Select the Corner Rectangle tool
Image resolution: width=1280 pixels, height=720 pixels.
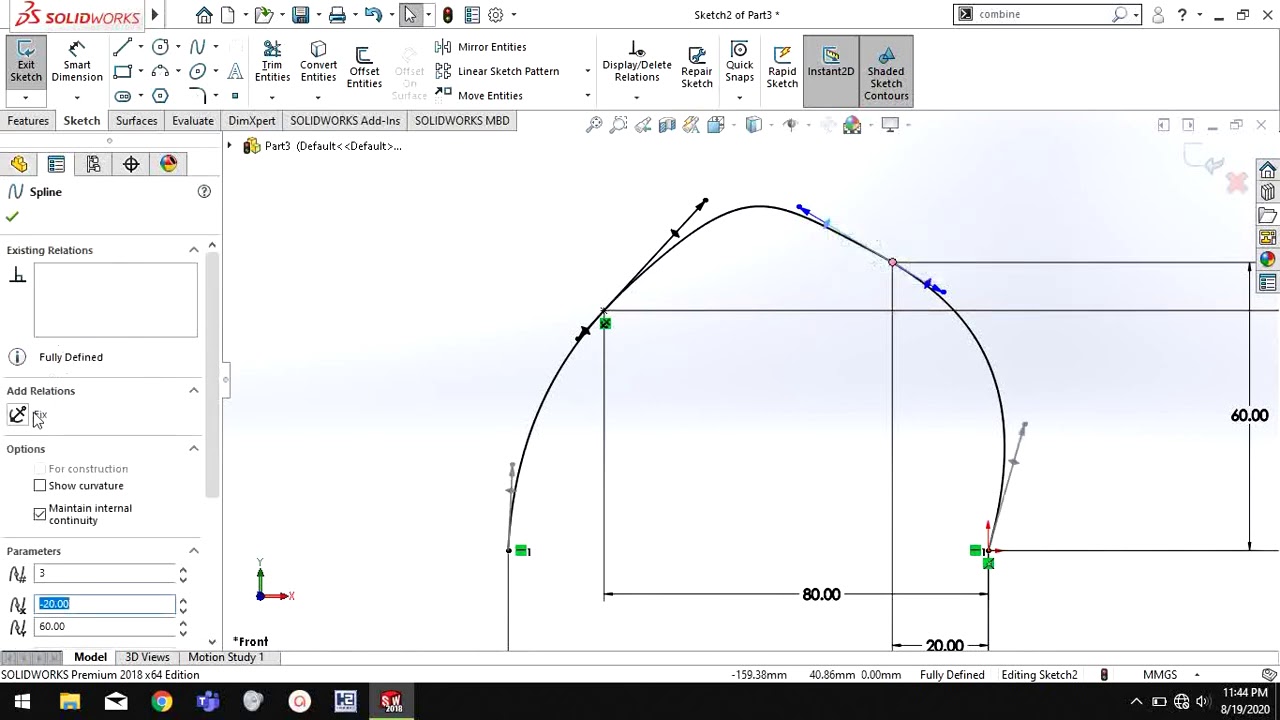123,71
